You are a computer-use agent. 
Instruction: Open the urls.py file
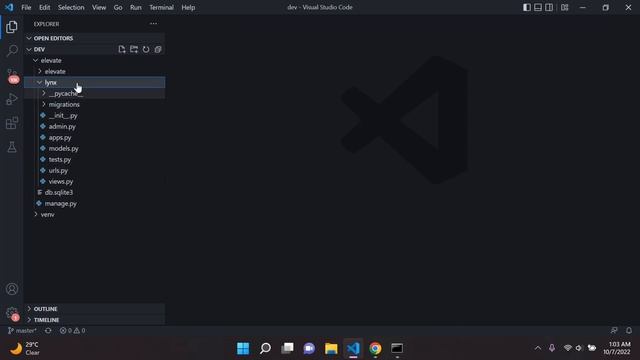coord(94,171)
